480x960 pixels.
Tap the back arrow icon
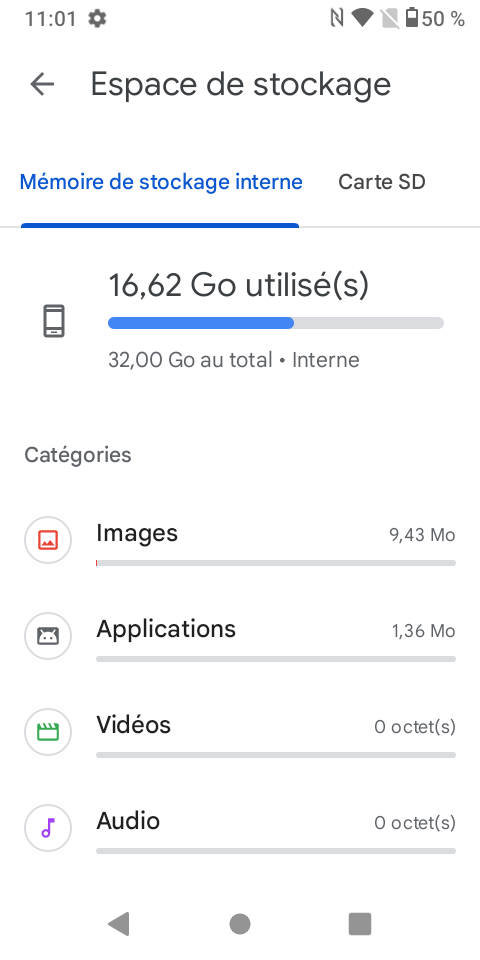coord(42,84)
